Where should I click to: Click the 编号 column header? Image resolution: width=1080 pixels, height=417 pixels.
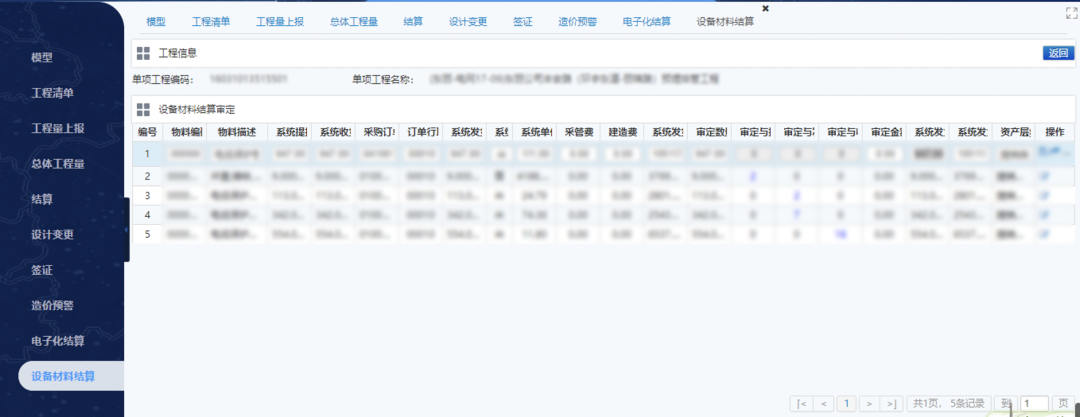click(147, 132)
